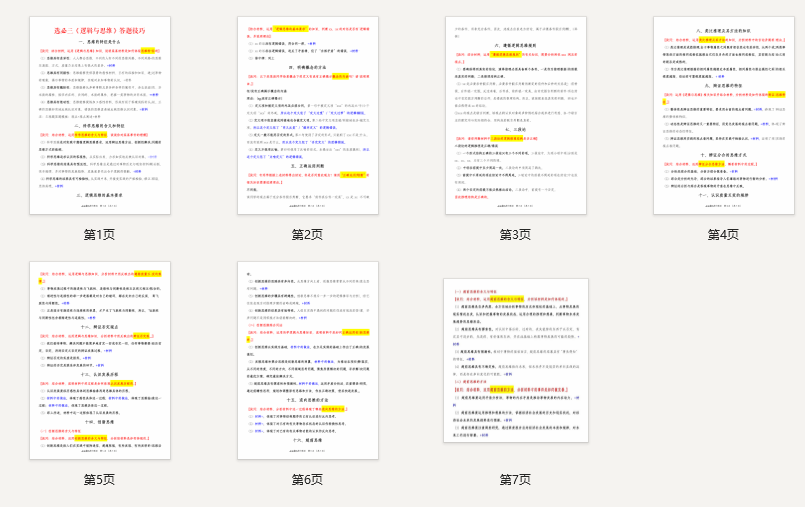Select the page 7 thumbnail

pyautogui.click(x=516, y=360)
